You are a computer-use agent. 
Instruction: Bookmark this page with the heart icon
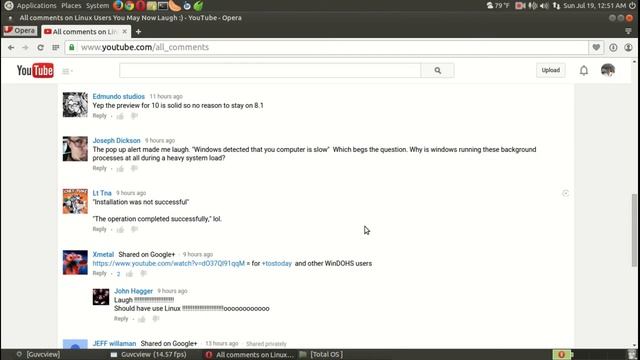pos(596,47)
